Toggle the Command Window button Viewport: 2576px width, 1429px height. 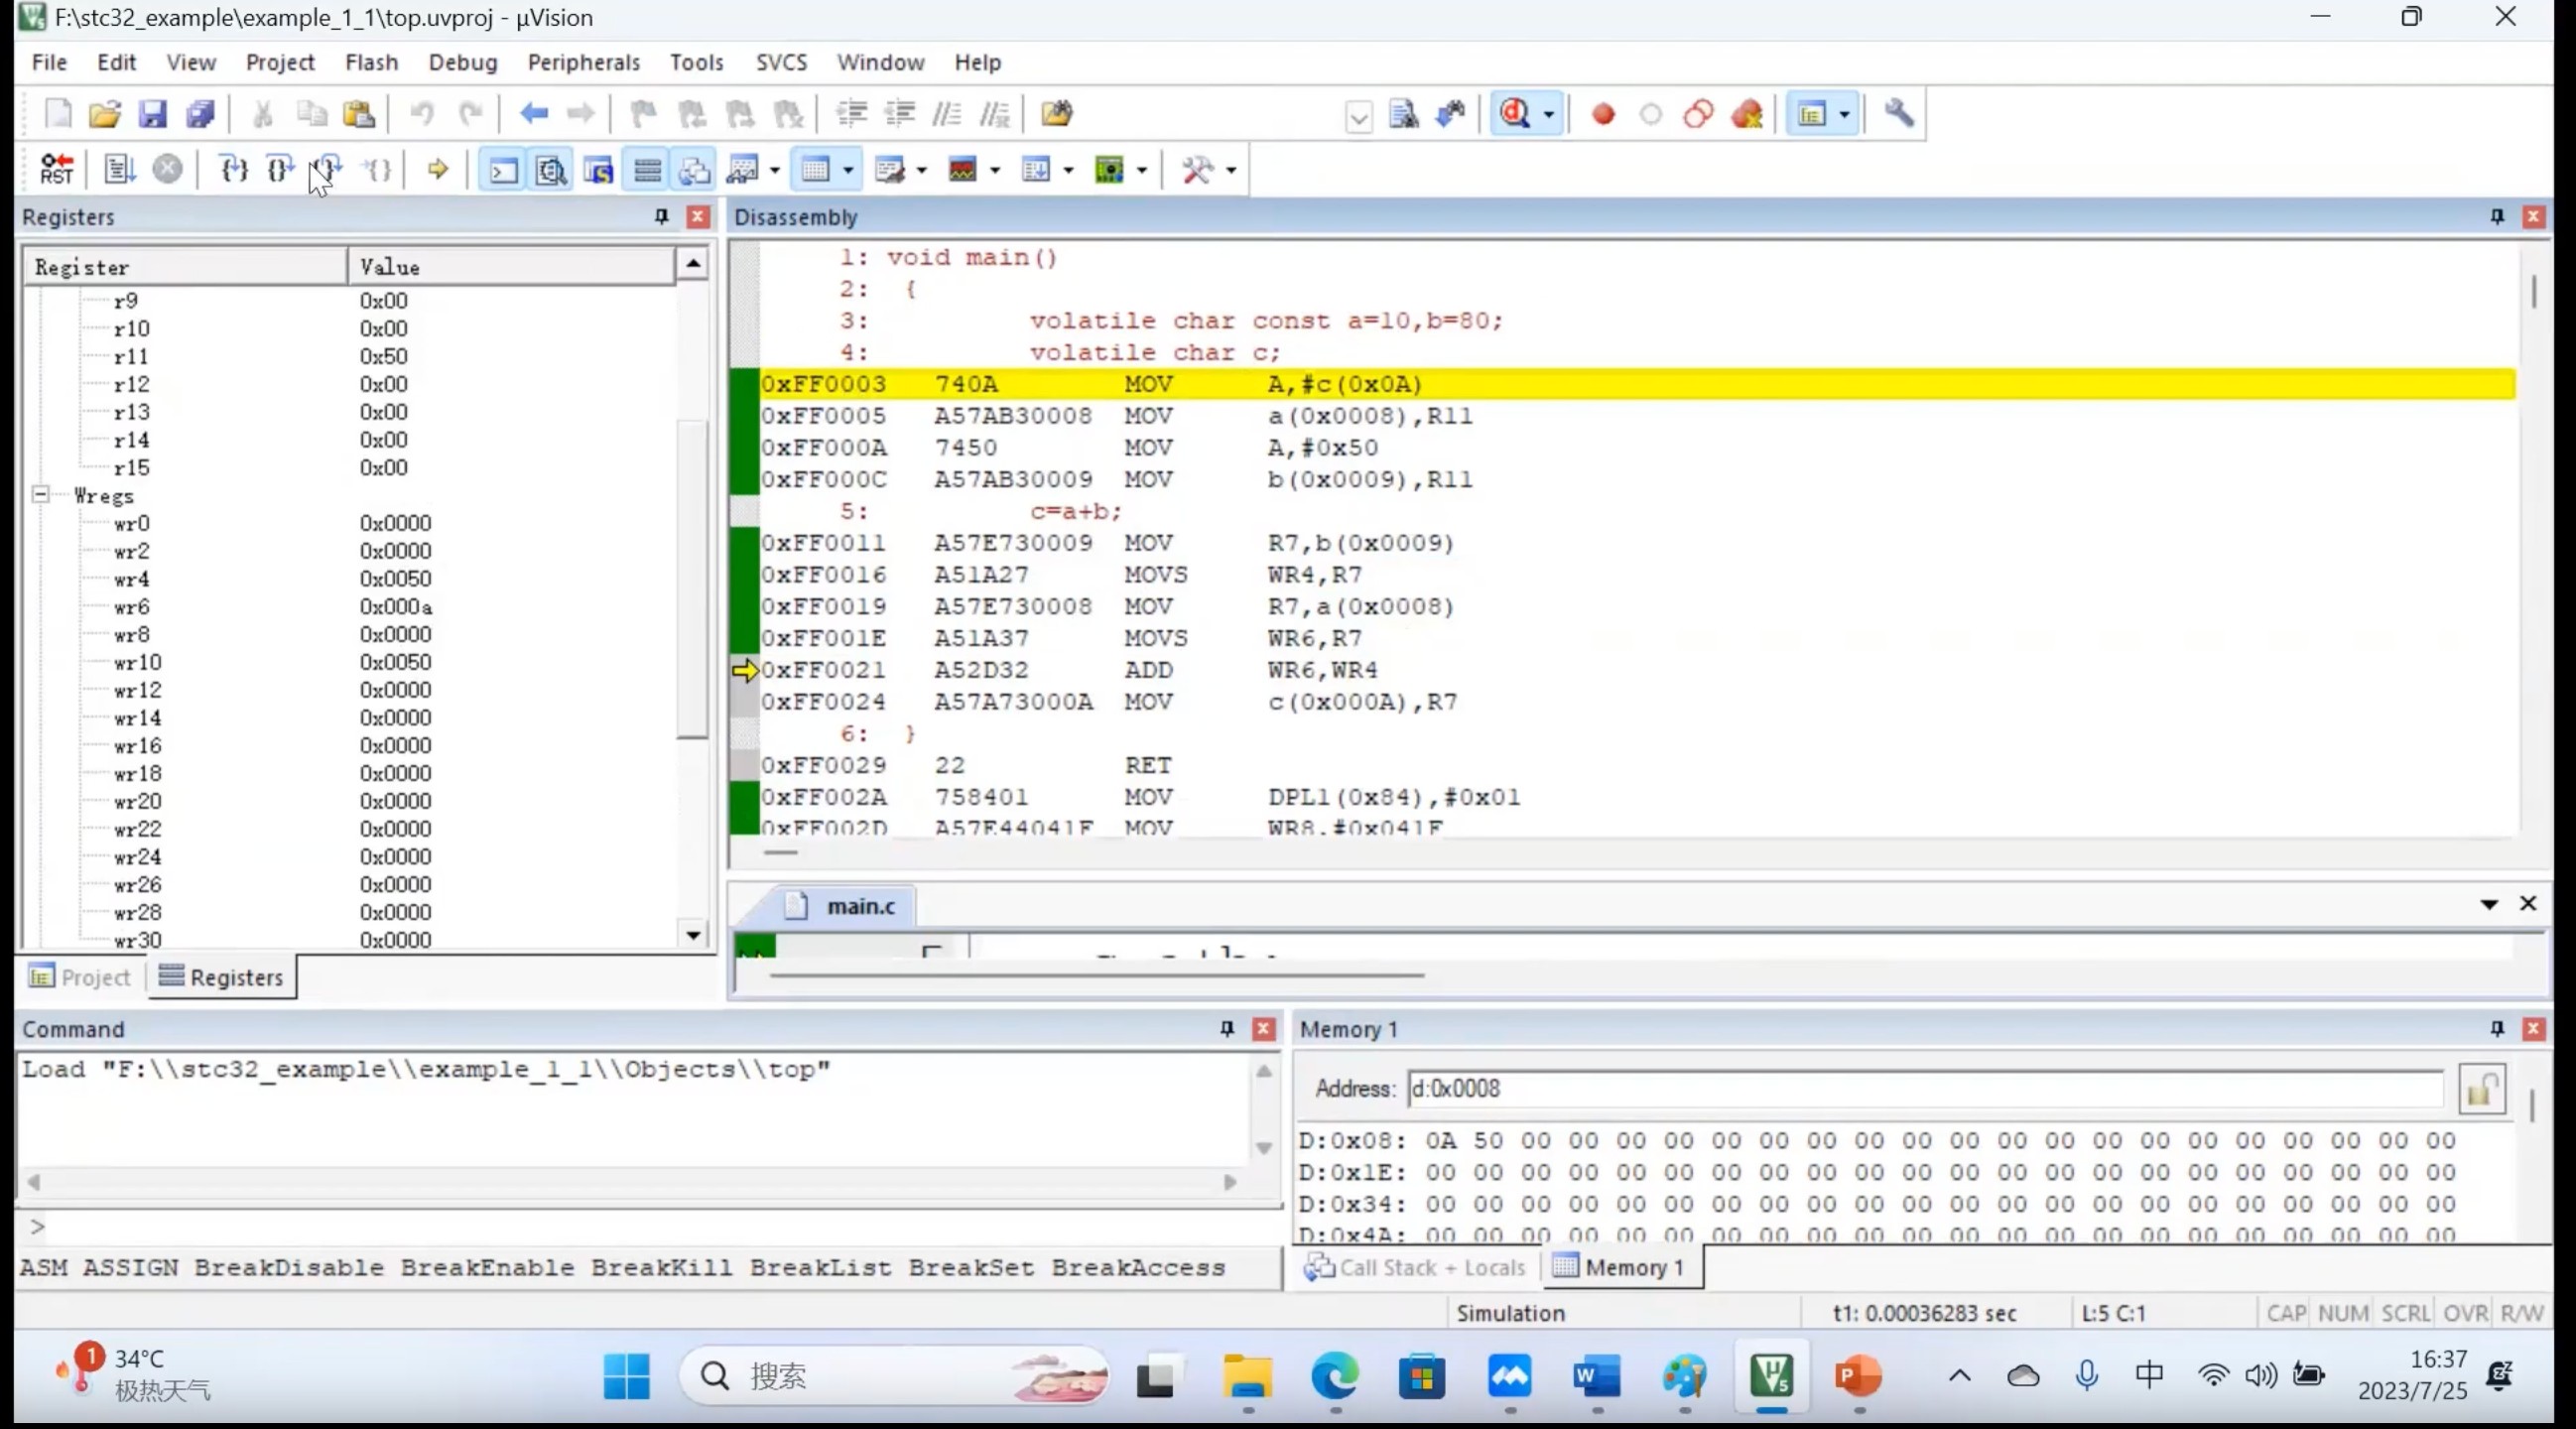[502, 170]
